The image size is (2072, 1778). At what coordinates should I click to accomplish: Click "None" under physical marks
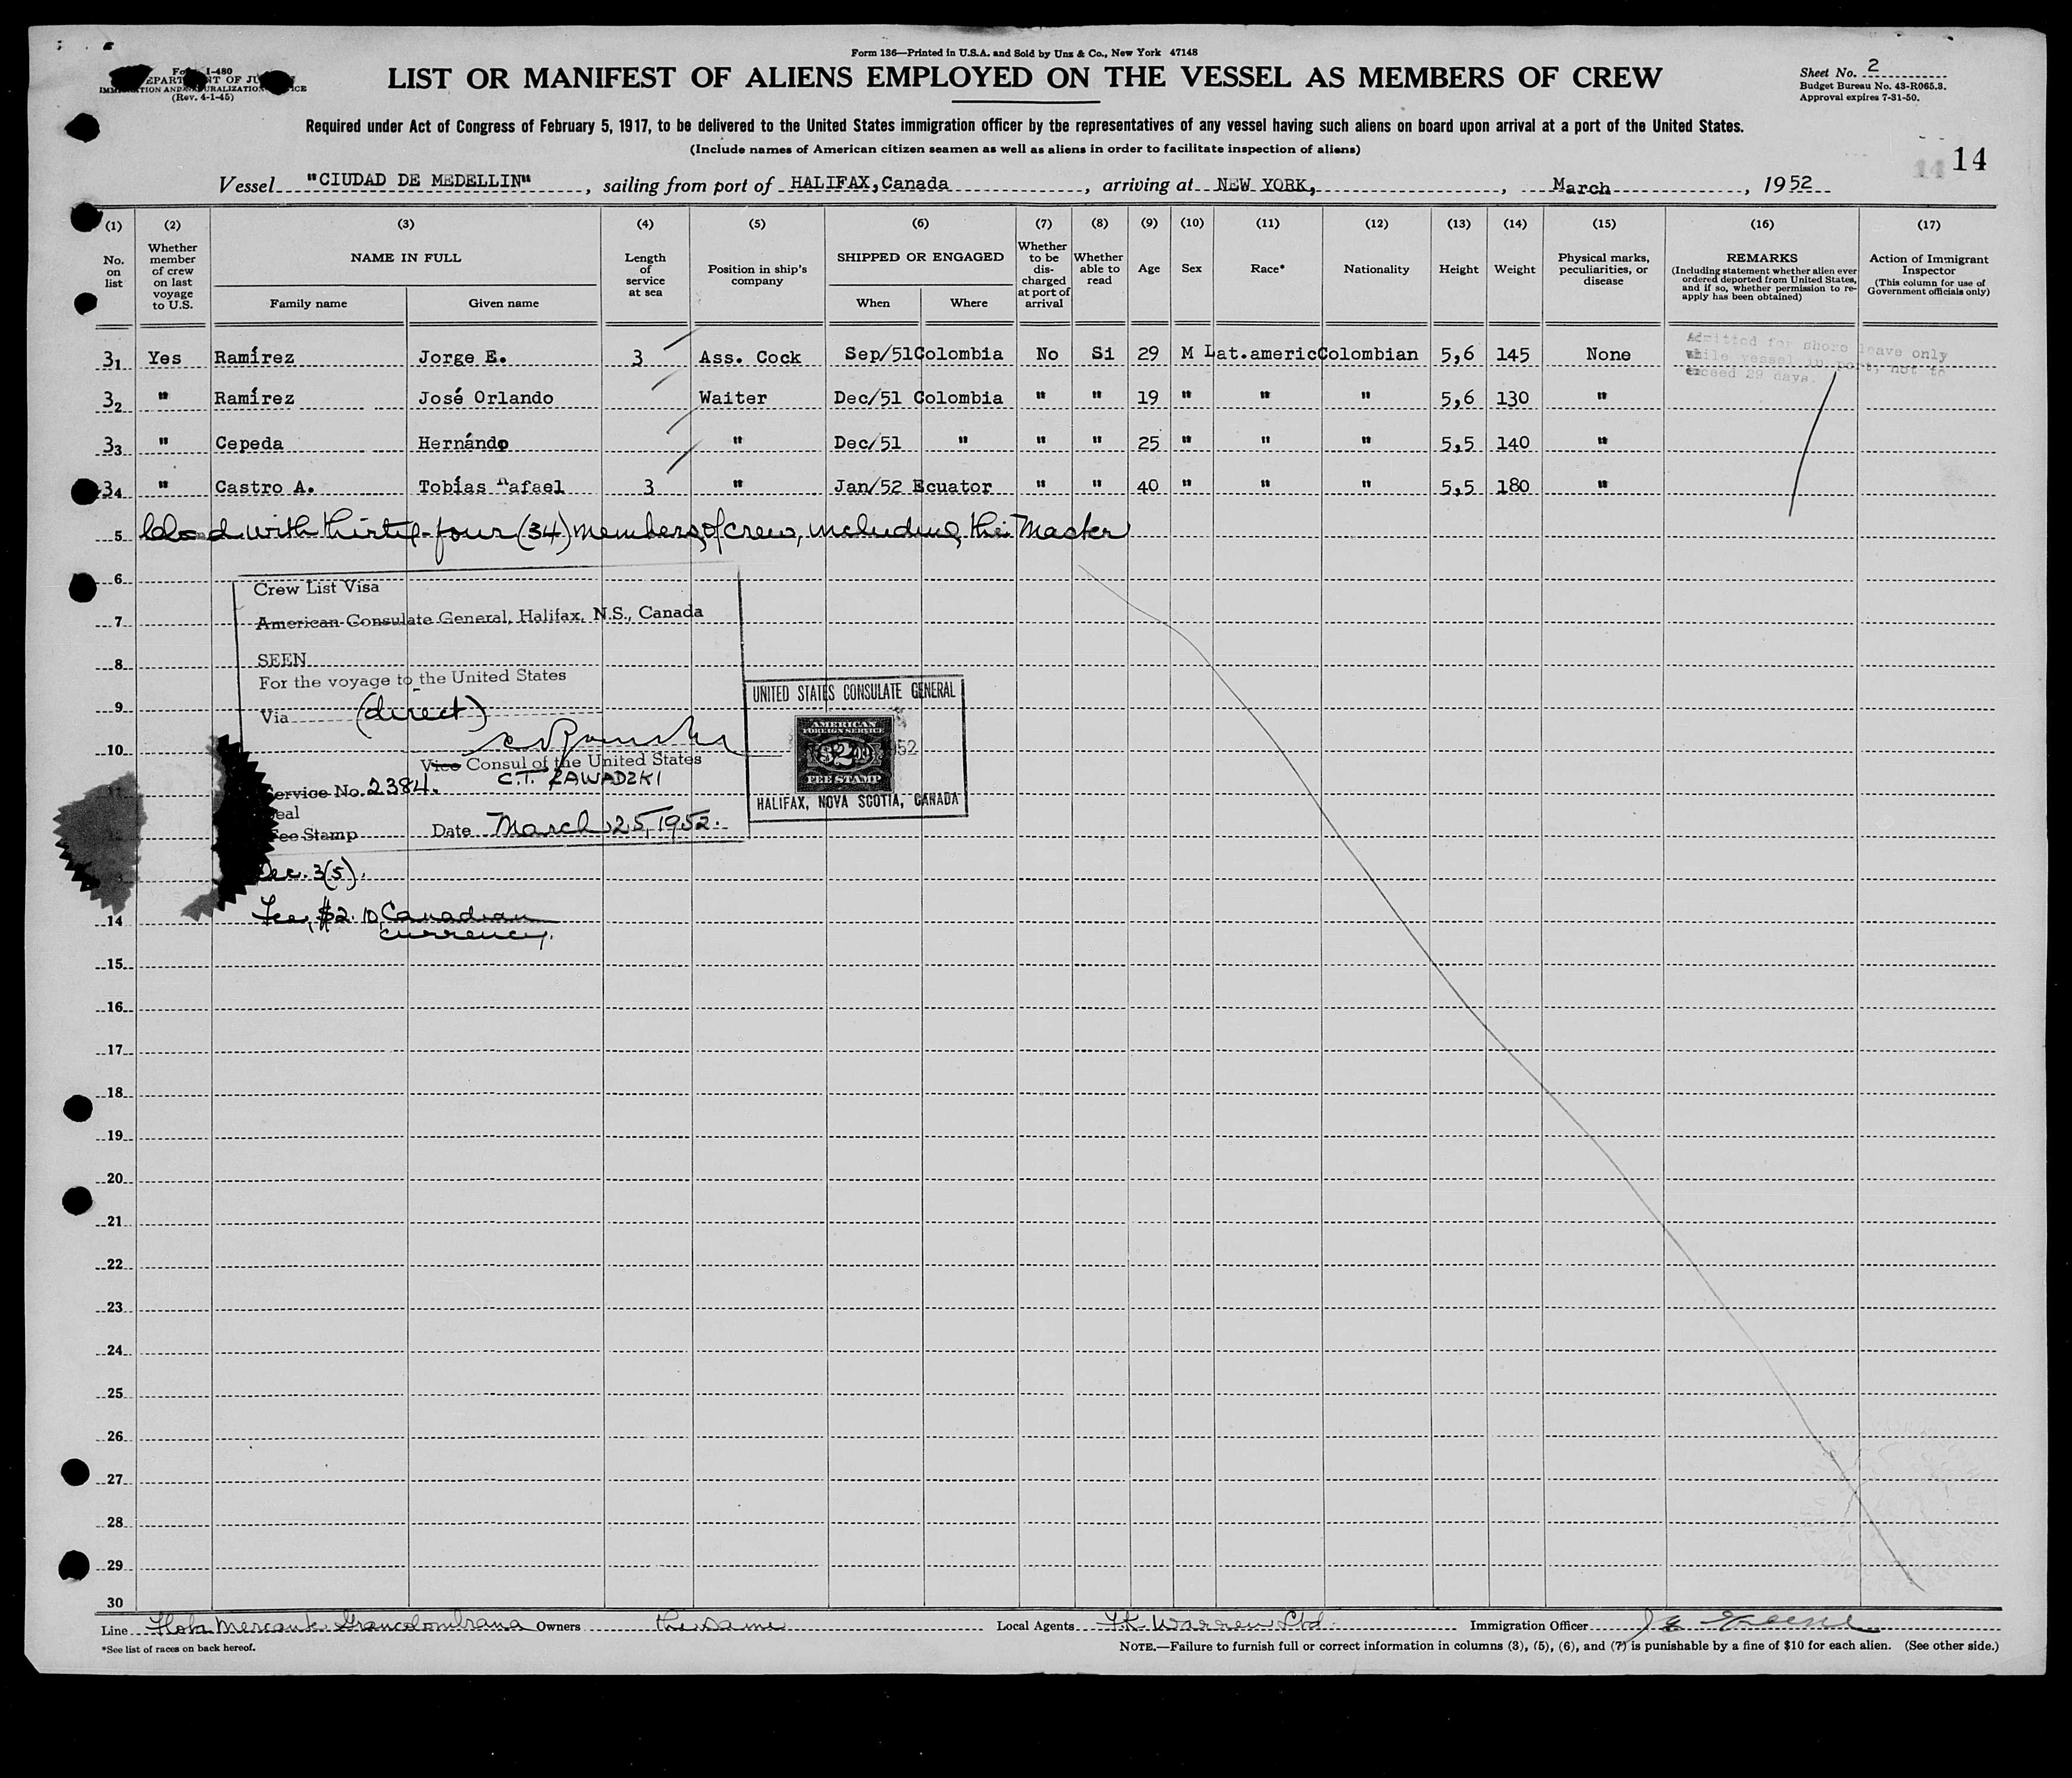click(1608, 355)
